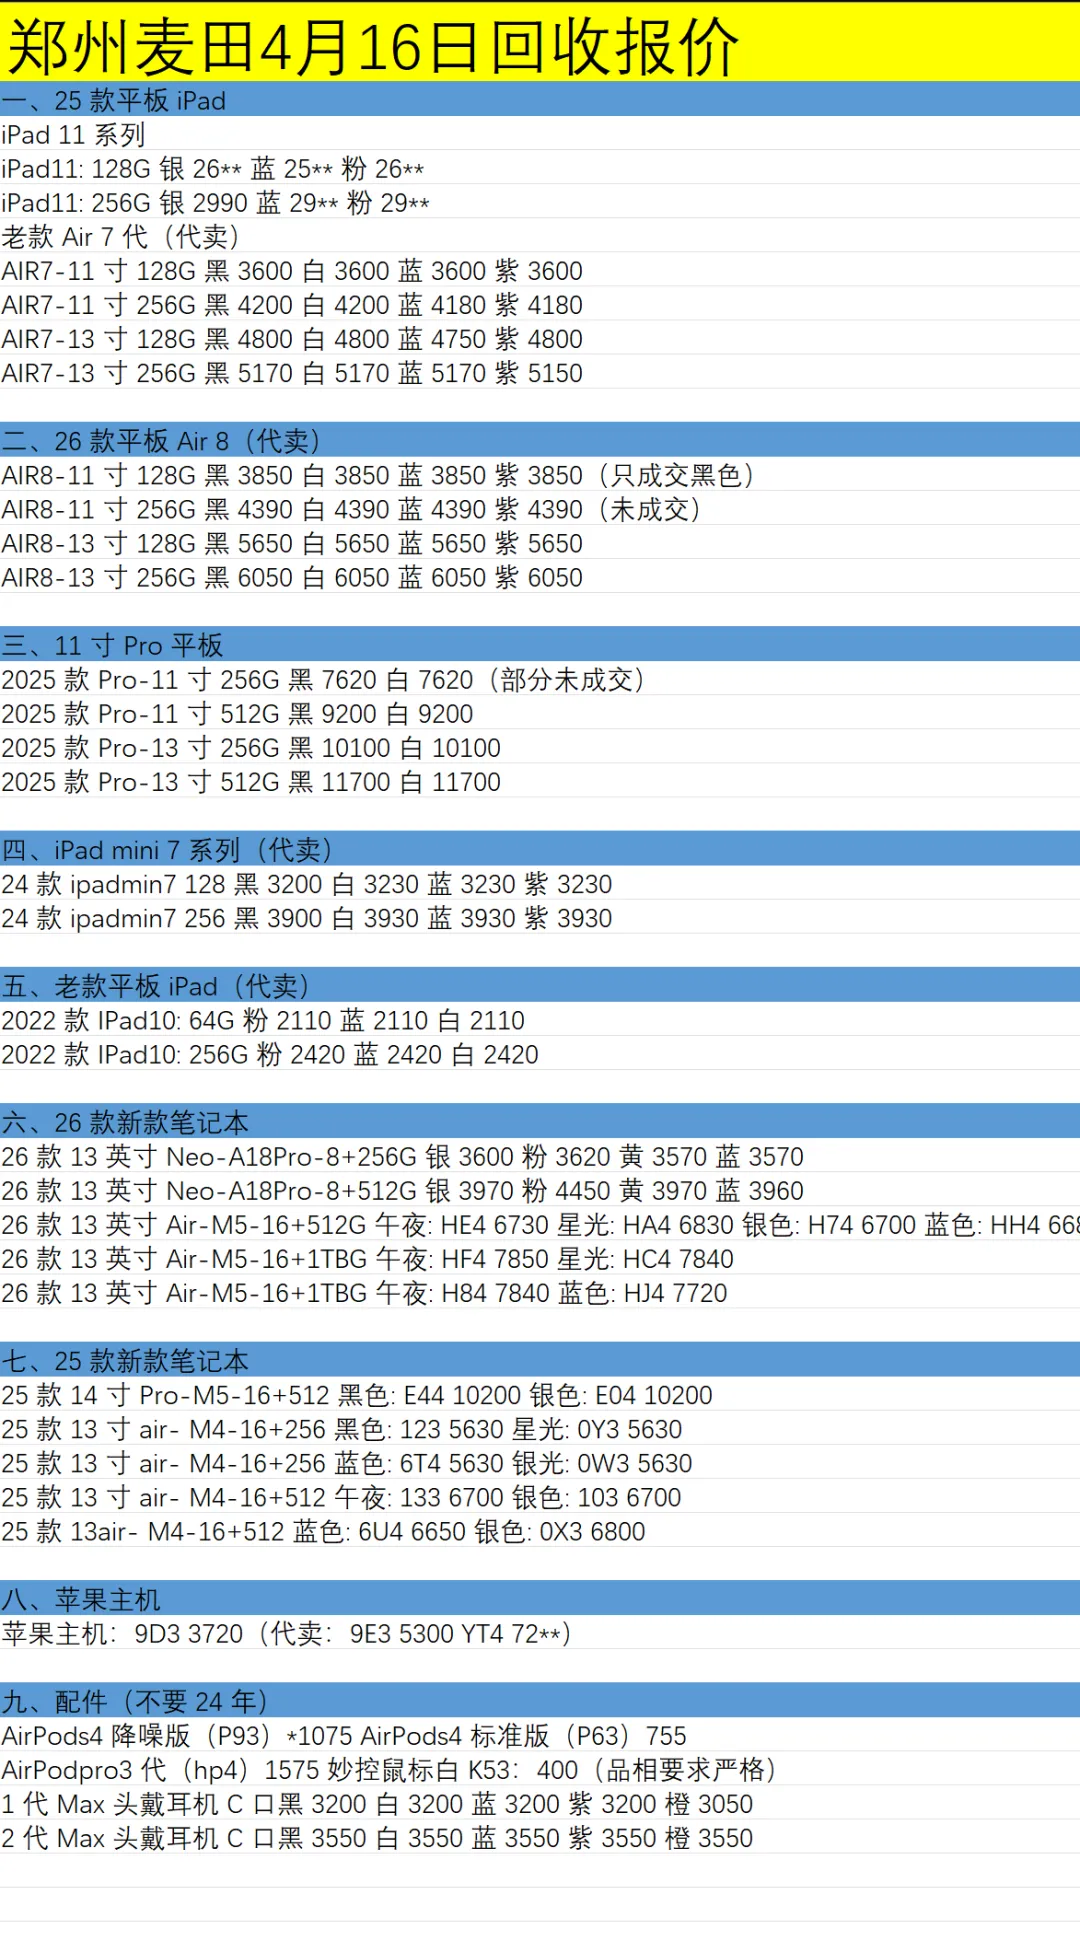Image resolution: width=1080 pixels, height=1941 pixels.
Task: Click header 四、iPad mini 7 系列（代卖）
Action: (540, 848)
